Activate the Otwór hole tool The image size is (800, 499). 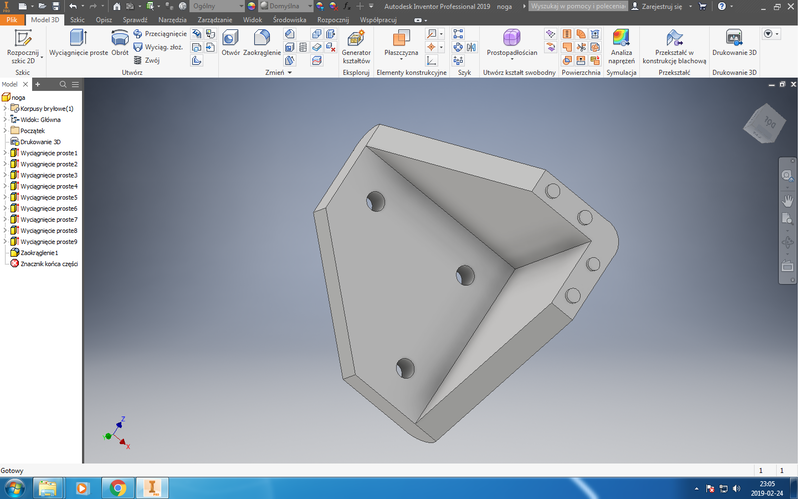click(x=231, y=43)
